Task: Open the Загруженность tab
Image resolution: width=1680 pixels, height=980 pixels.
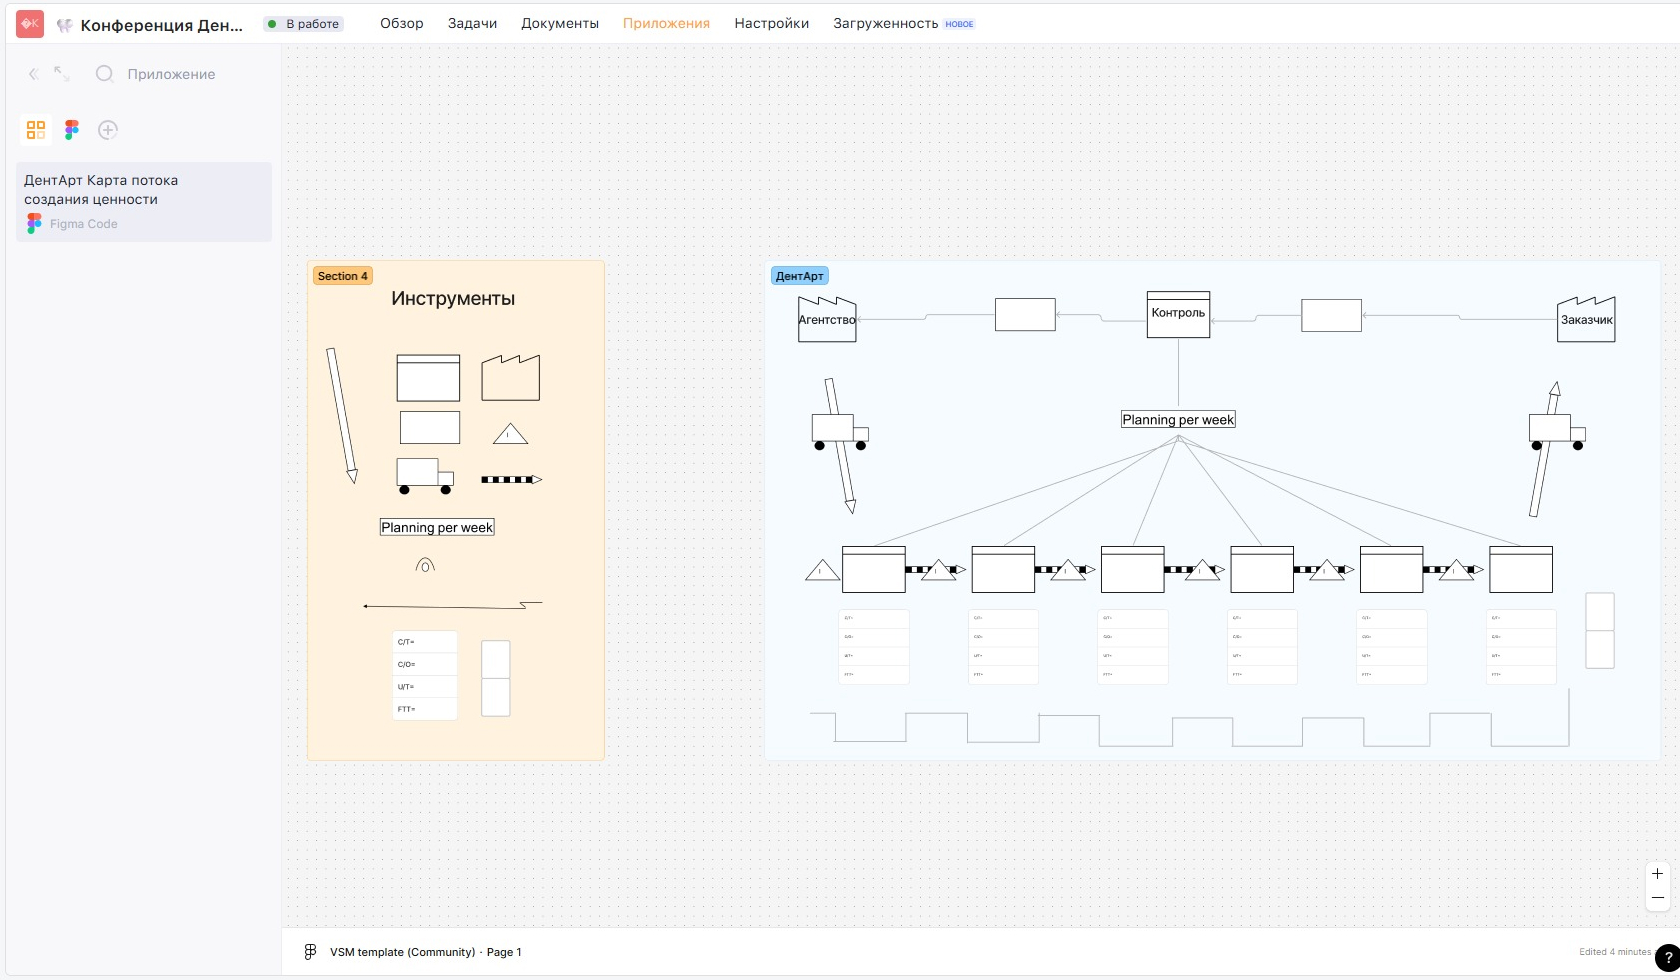Action: [886, 23]
